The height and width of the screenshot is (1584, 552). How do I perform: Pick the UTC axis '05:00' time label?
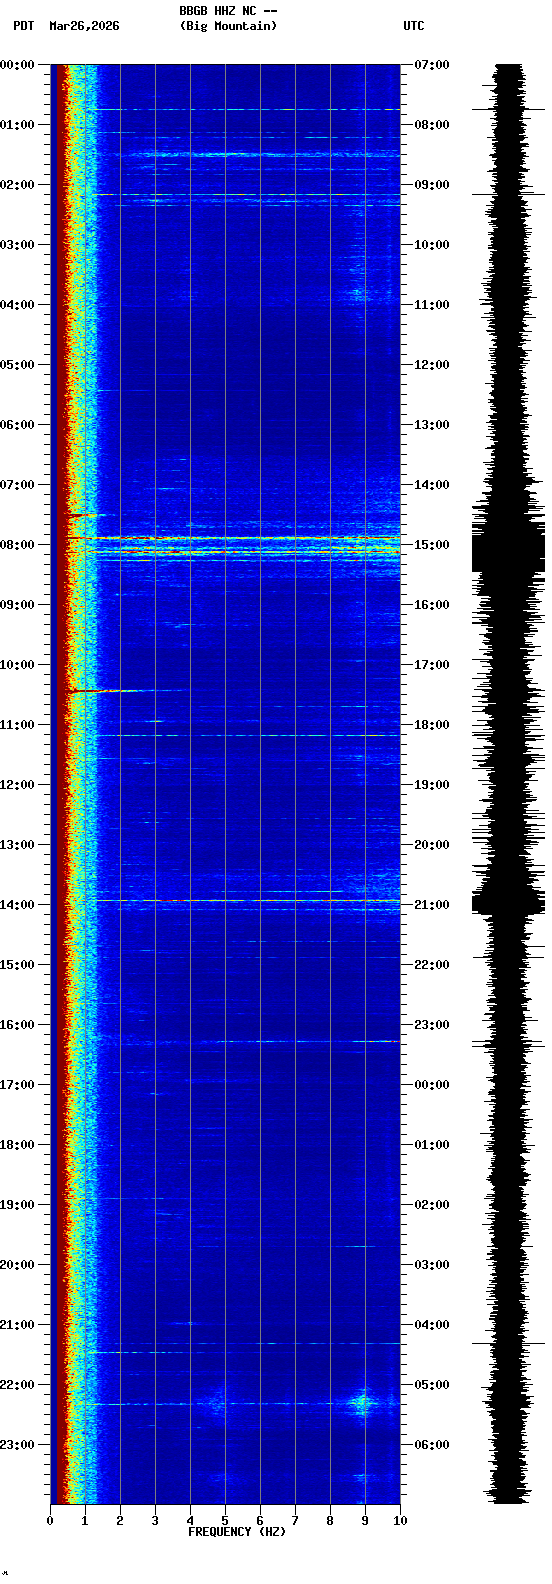click(432, 1385)
